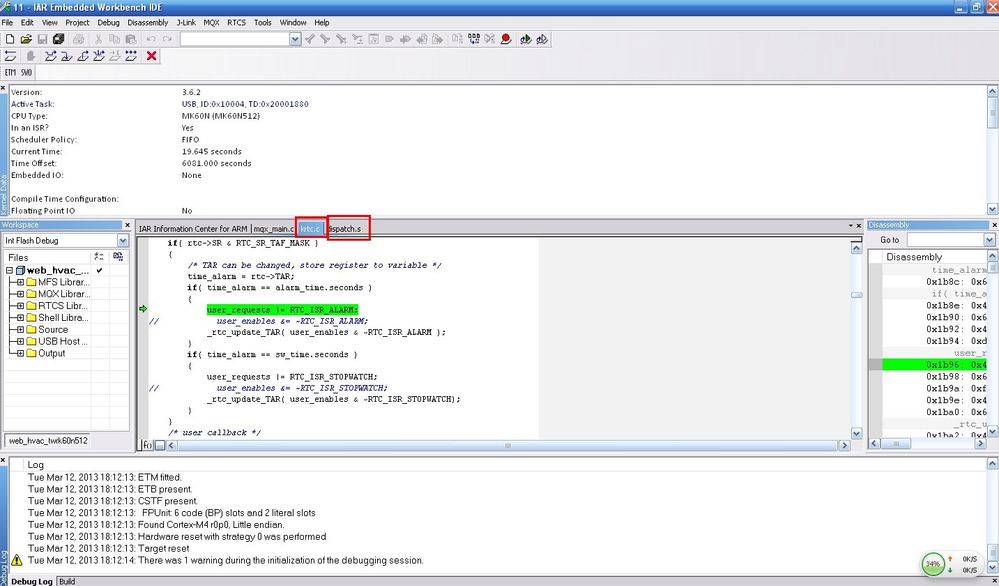The width and height of the screenshot is (999, 586).
Task: Cut the selected text
Action: click(x=99, y=39)
